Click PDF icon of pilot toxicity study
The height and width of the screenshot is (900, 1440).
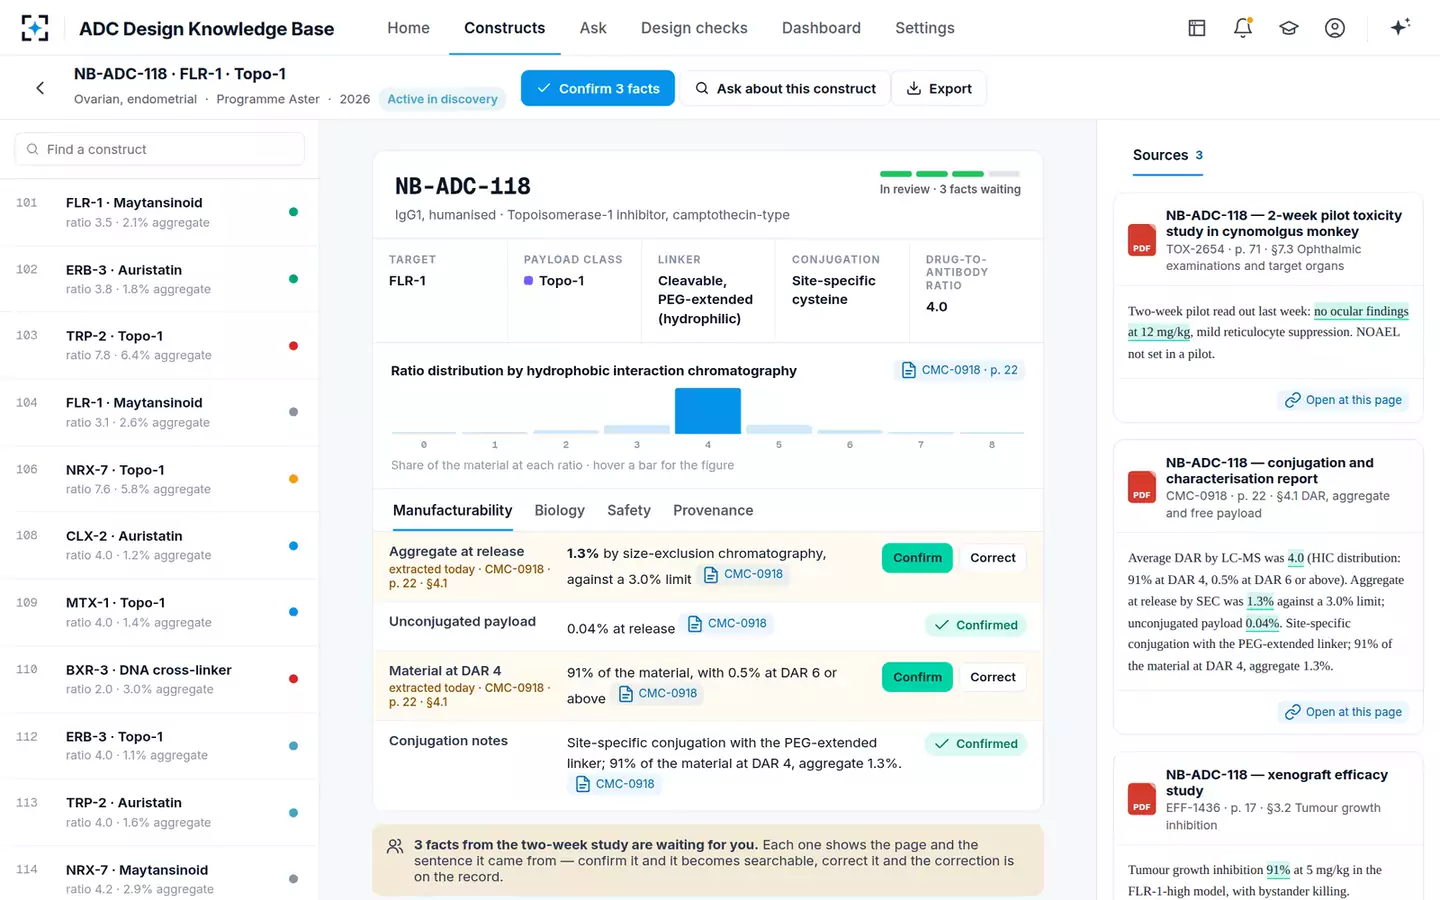point(1142,240)
